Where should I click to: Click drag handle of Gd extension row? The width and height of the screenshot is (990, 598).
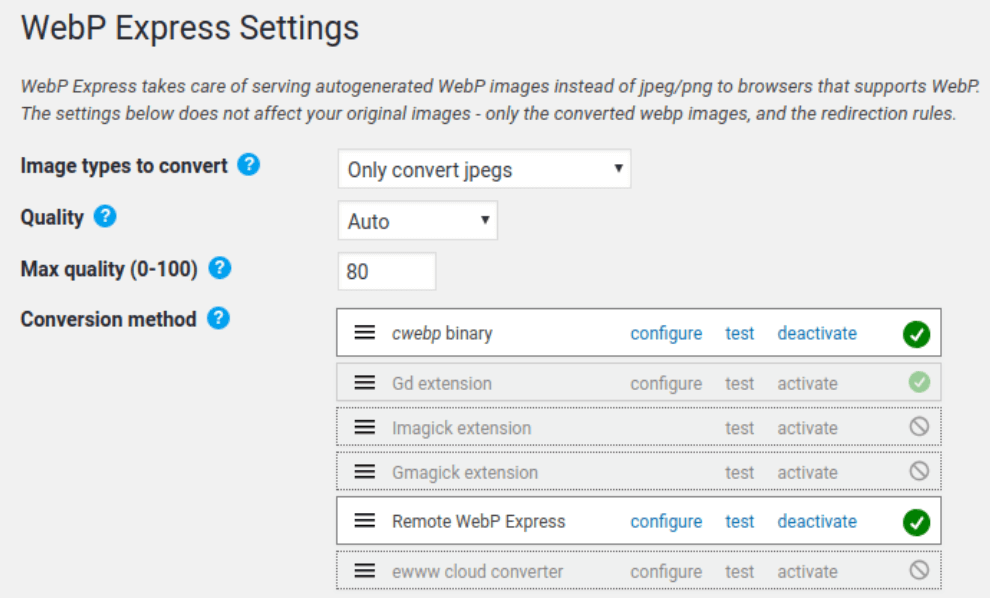[x=365, y=383]
